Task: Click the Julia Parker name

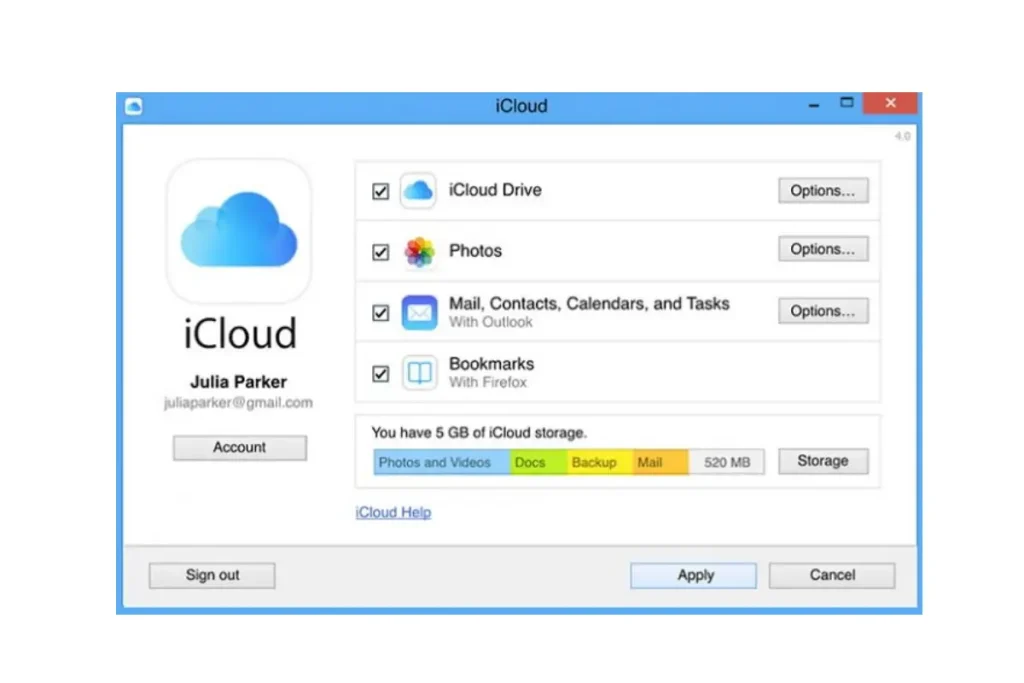Action: (238, 382)
